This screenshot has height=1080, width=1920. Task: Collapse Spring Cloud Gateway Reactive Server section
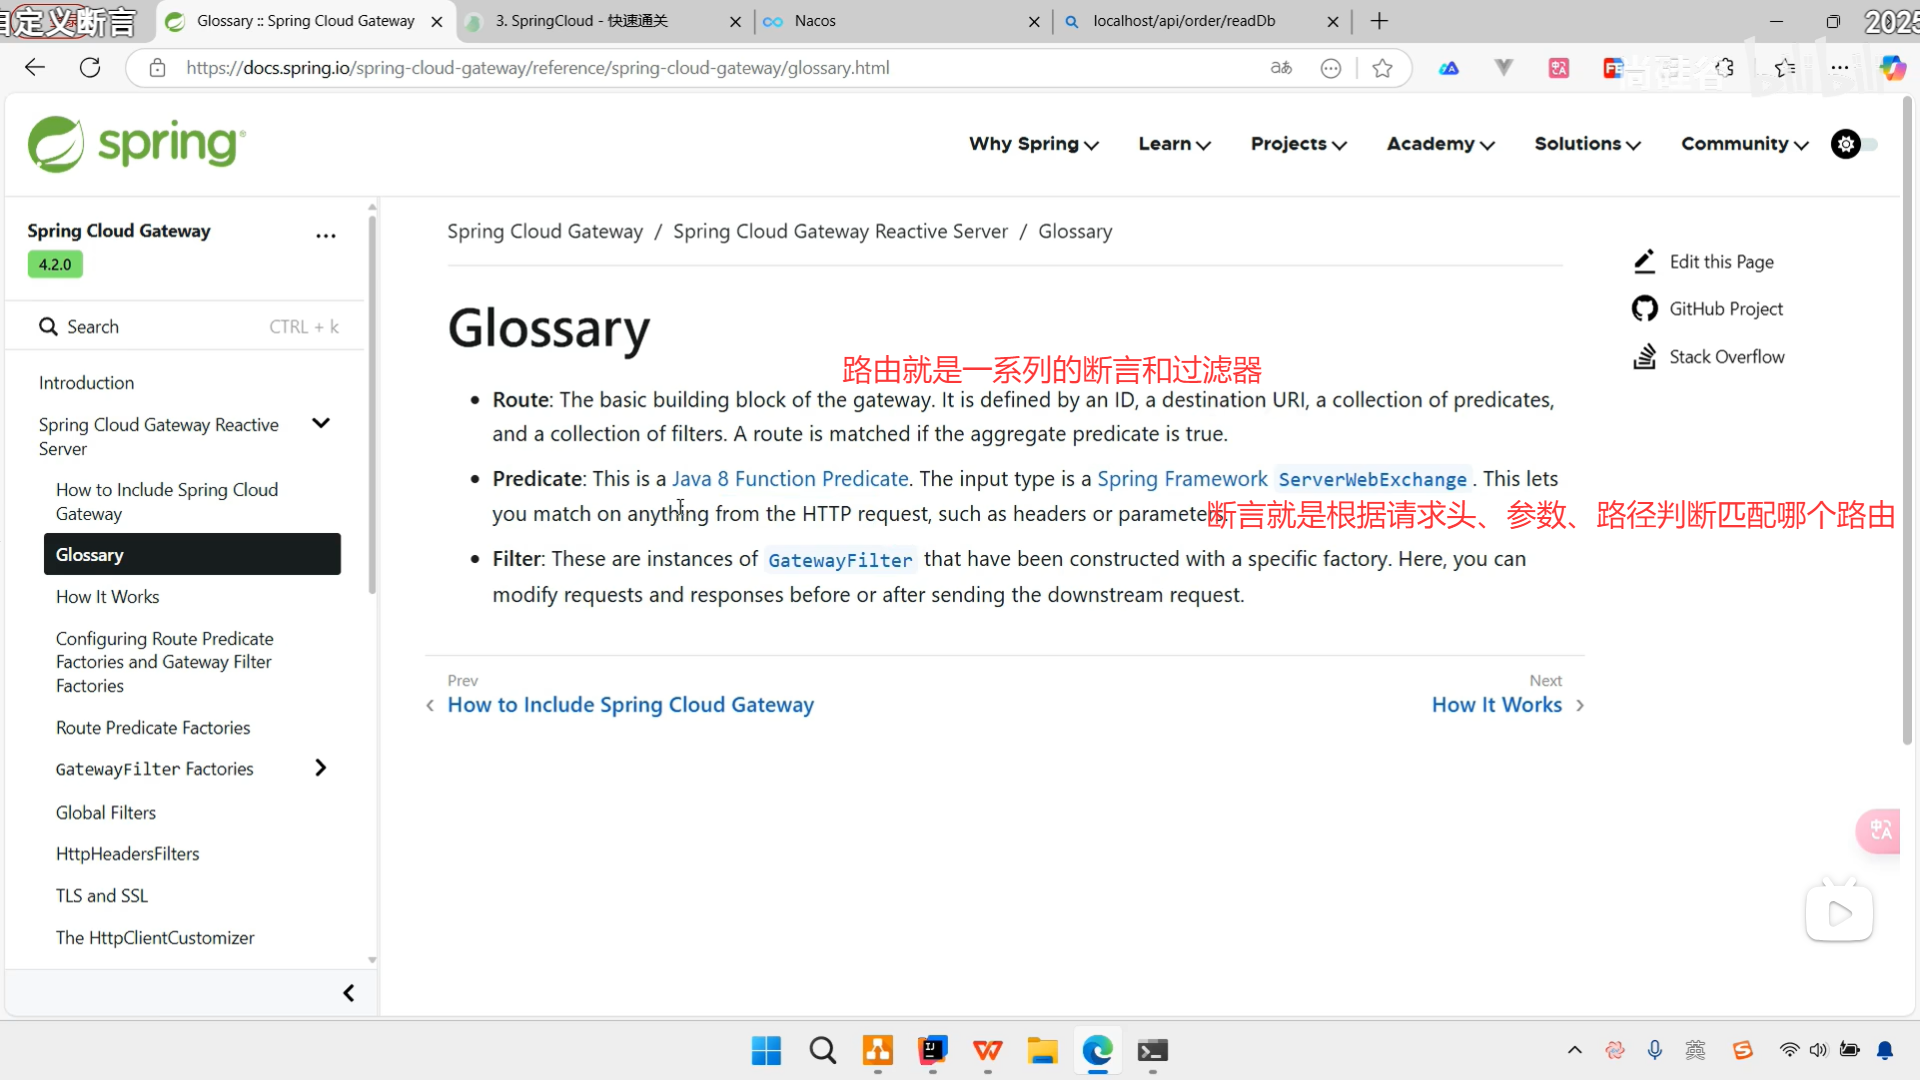point(321,424)
